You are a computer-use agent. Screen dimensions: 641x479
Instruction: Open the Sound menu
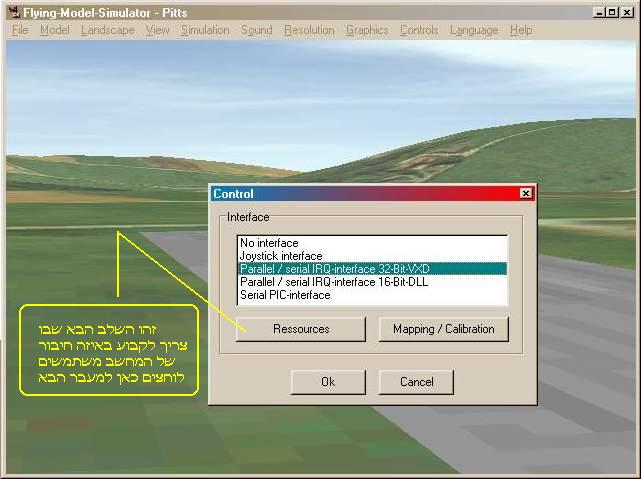point(256,30)
